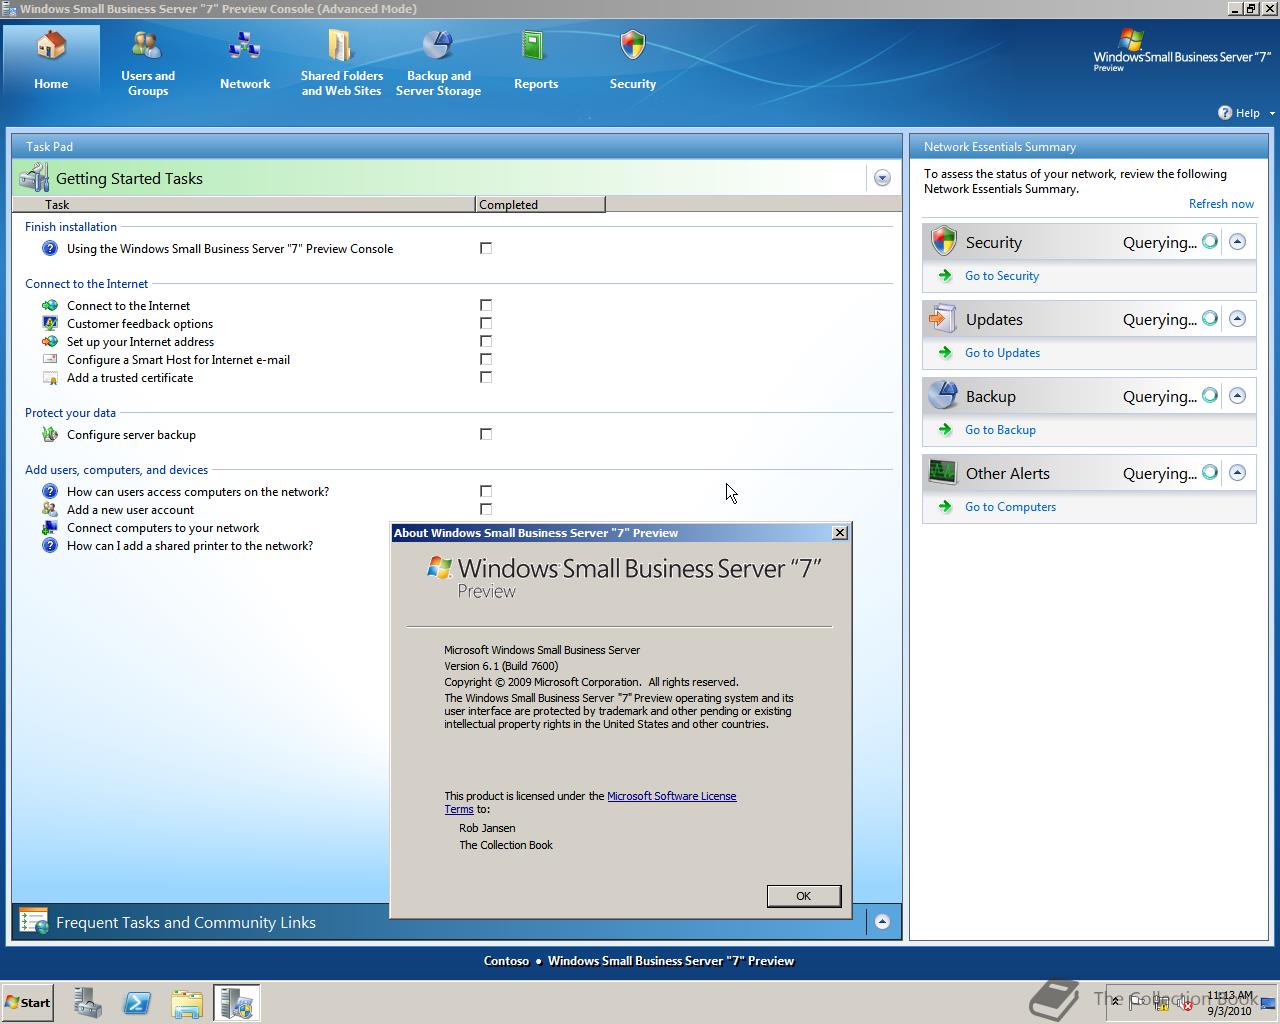Check 'How can users access computers' checkbox
This screenshot has height=1024, width=1280.
tap(486, 491)
